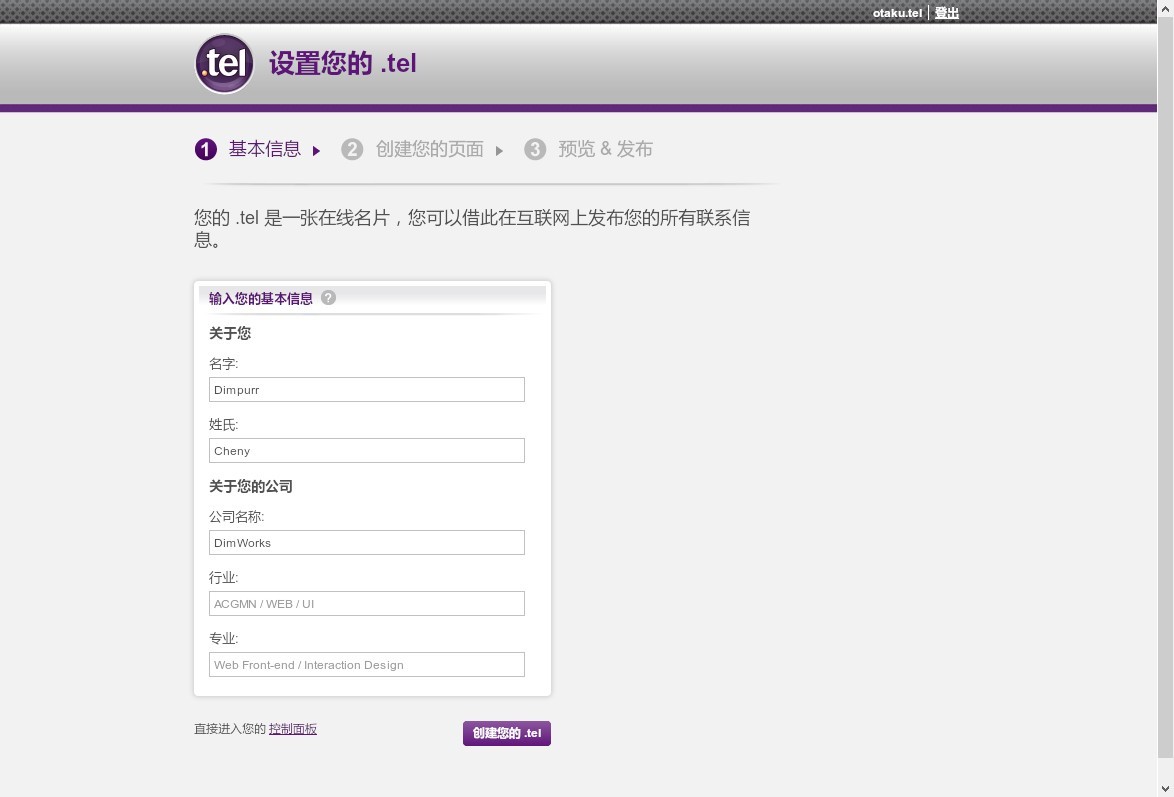Go to the 创建您的页面 step
The height and width of the screenshot is (797, 1174).
[429, 149]
